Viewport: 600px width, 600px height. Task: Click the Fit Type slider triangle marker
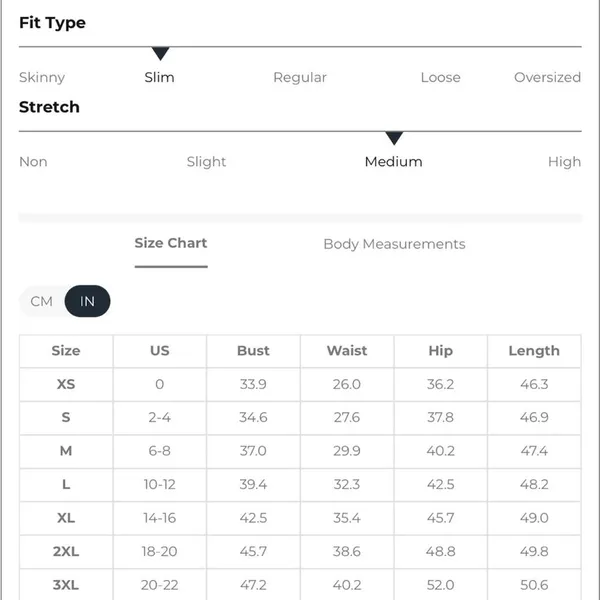160,54
